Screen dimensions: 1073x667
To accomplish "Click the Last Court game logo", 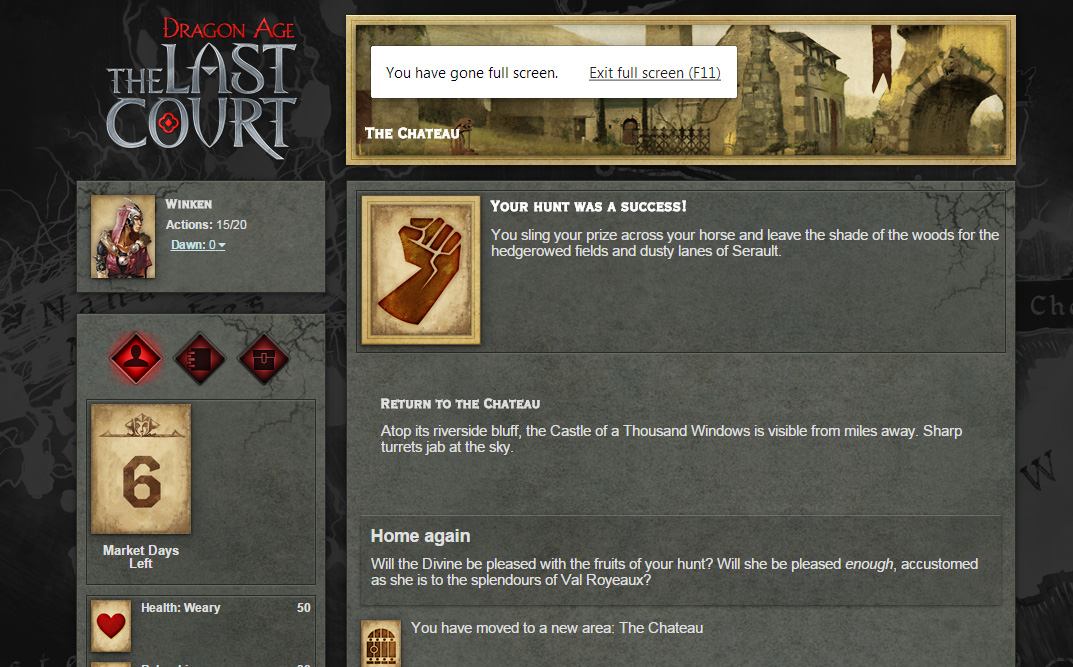I will (x=202, y=86).
